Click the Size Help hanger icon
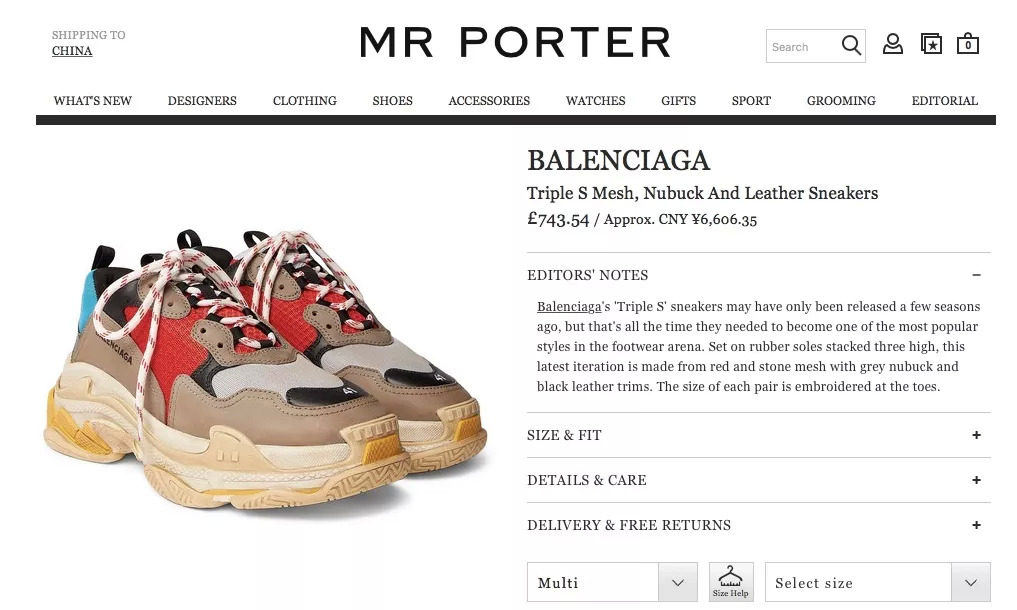The width and height of the screenshot is (1017, 610). [731, 581]
